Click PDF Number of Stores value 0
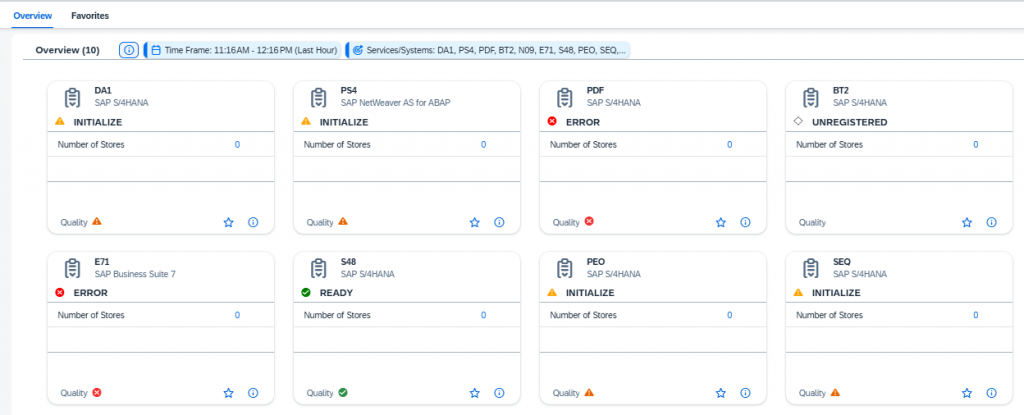The width and height of the screenshot is (1024, 415). click(x=729, y=144)
